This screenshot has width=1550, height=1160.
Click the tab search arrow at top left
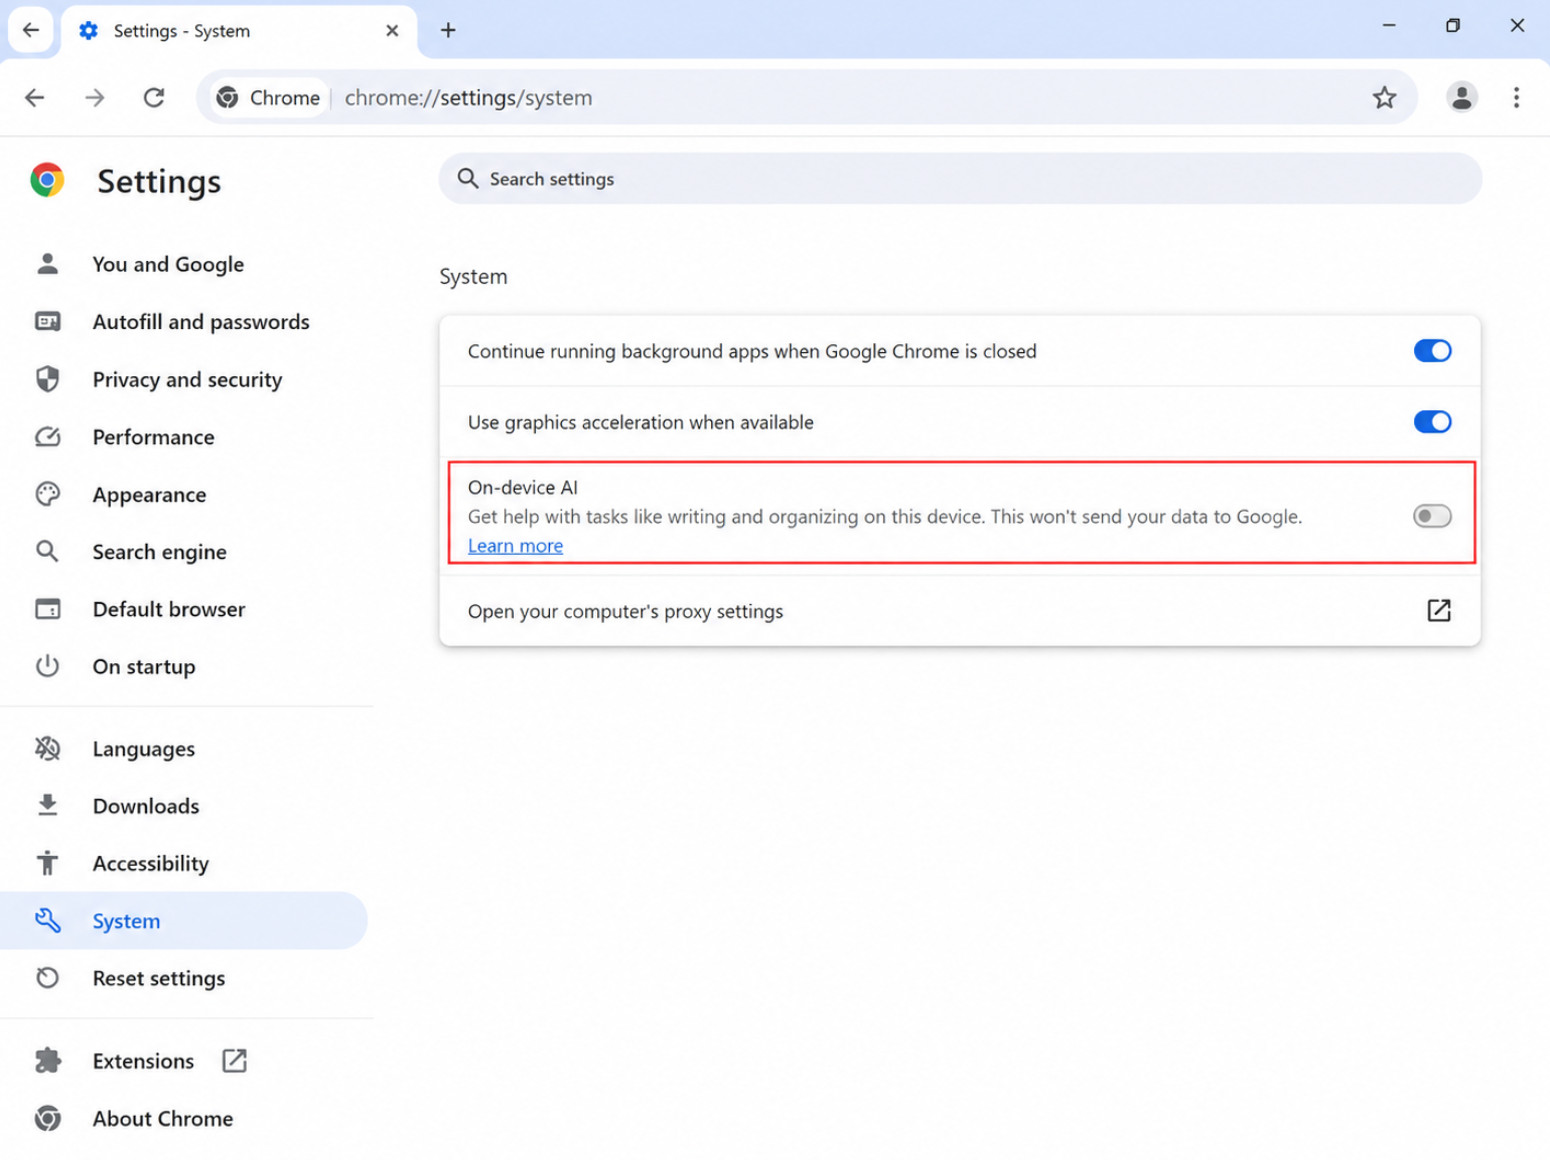click(30, 30)
